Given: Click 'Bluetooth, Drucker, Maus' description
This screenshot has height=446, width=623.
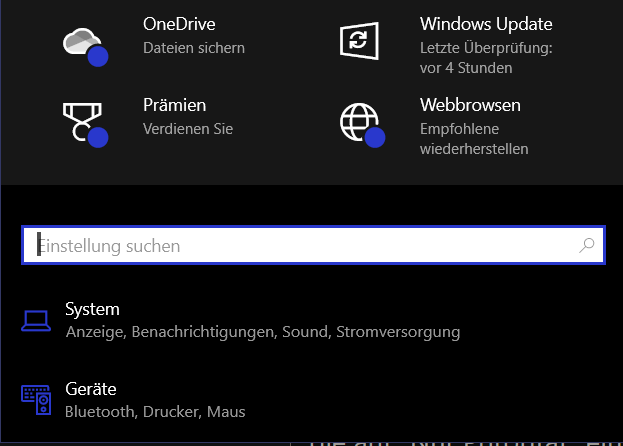Looking at the screenshot, I should click(155, 412).
